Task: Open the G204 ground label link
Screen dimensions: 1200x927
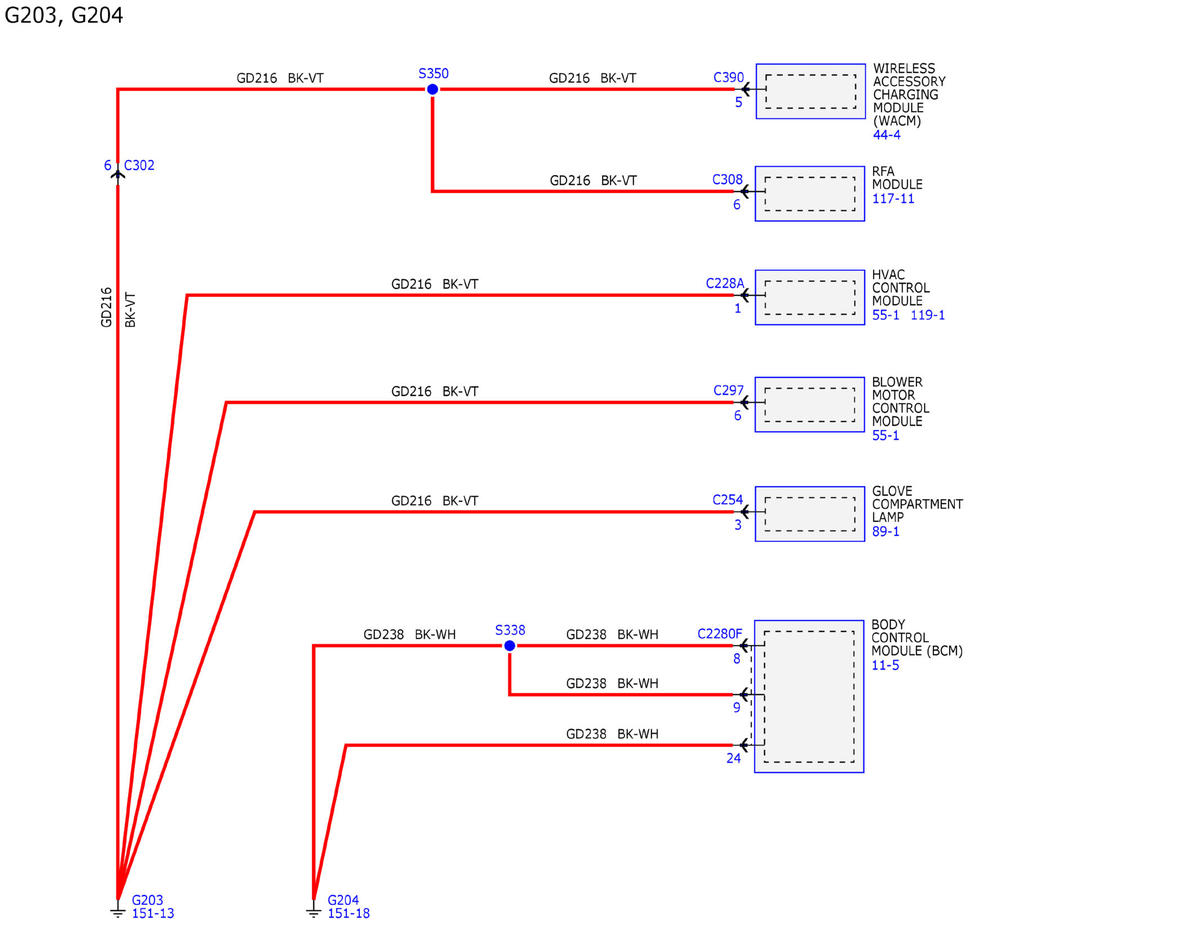Action: [344, 899]
